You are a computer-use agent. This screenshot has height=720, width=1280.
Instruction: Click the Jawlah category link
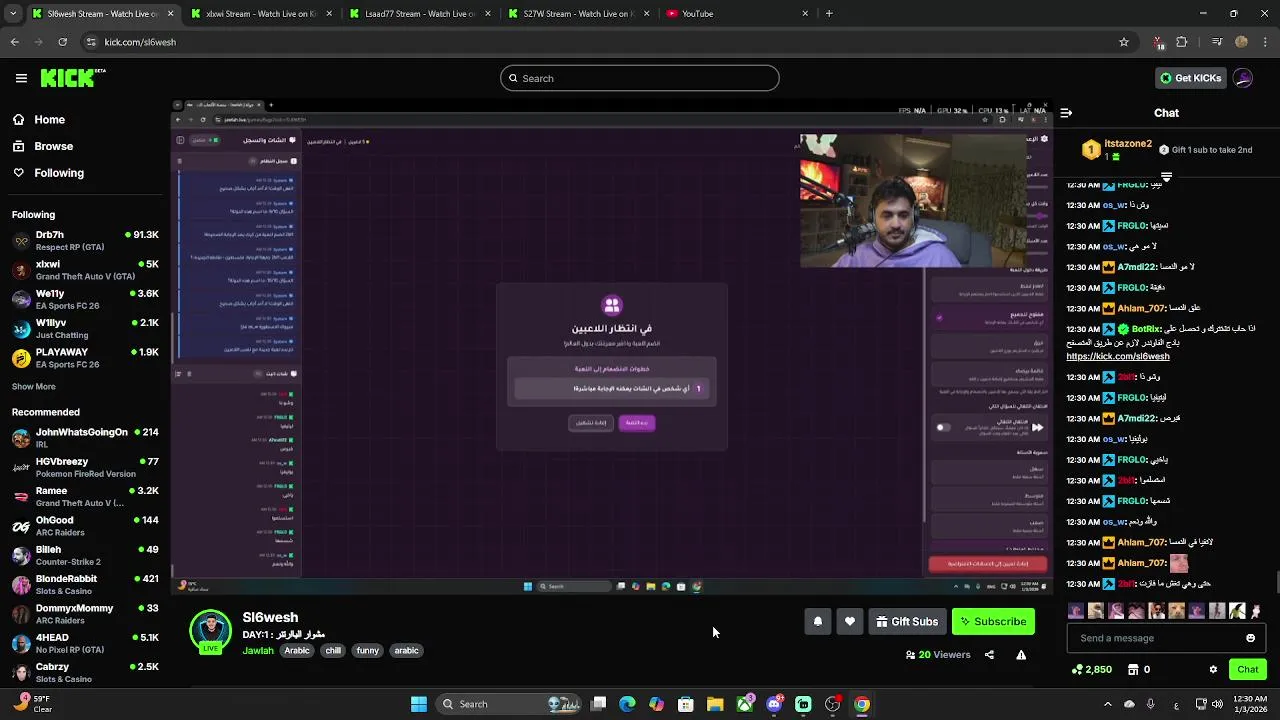point(258,651)
